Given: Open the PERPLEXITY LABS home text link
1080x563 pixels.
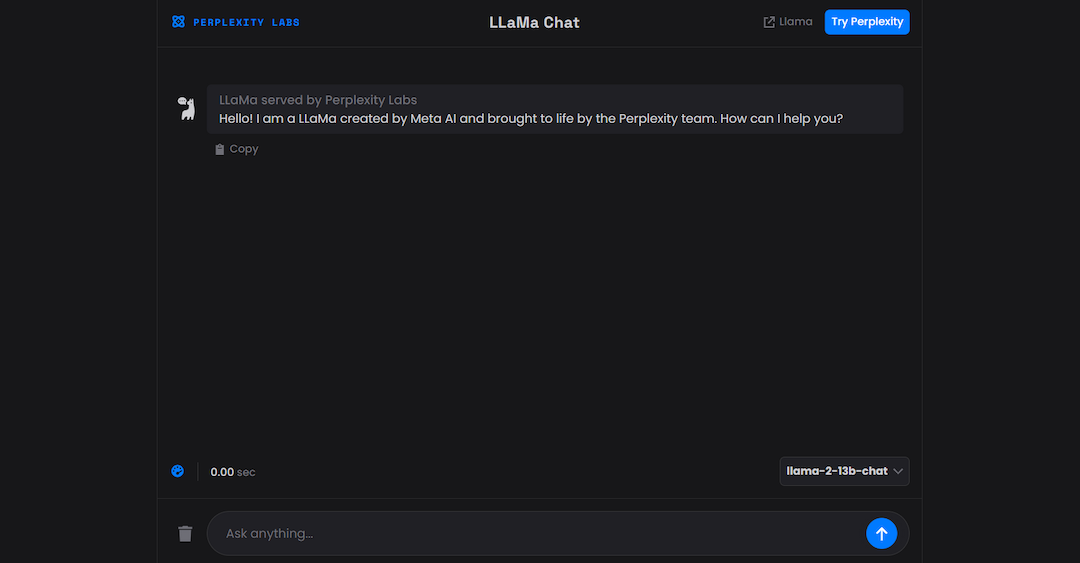Looking at the screenshot, I should (247, 23).
